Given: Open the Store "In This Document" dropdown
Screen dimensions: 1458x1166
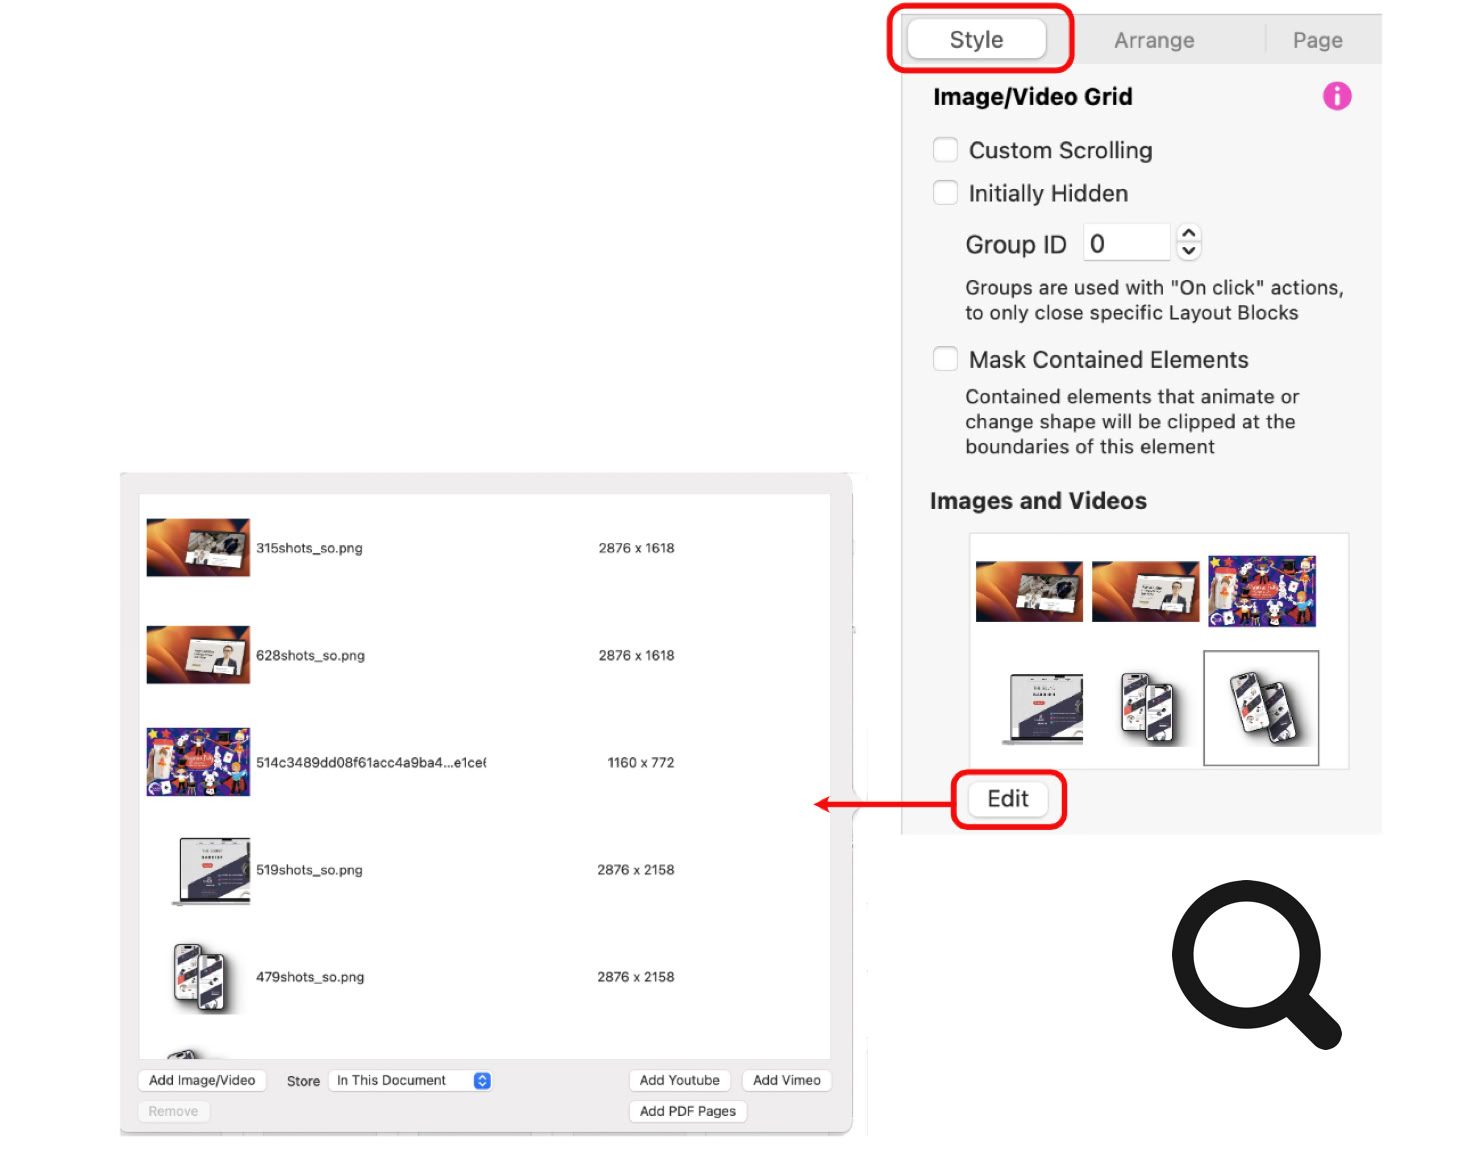Looking at the screenshot, I should [413, 1080].
